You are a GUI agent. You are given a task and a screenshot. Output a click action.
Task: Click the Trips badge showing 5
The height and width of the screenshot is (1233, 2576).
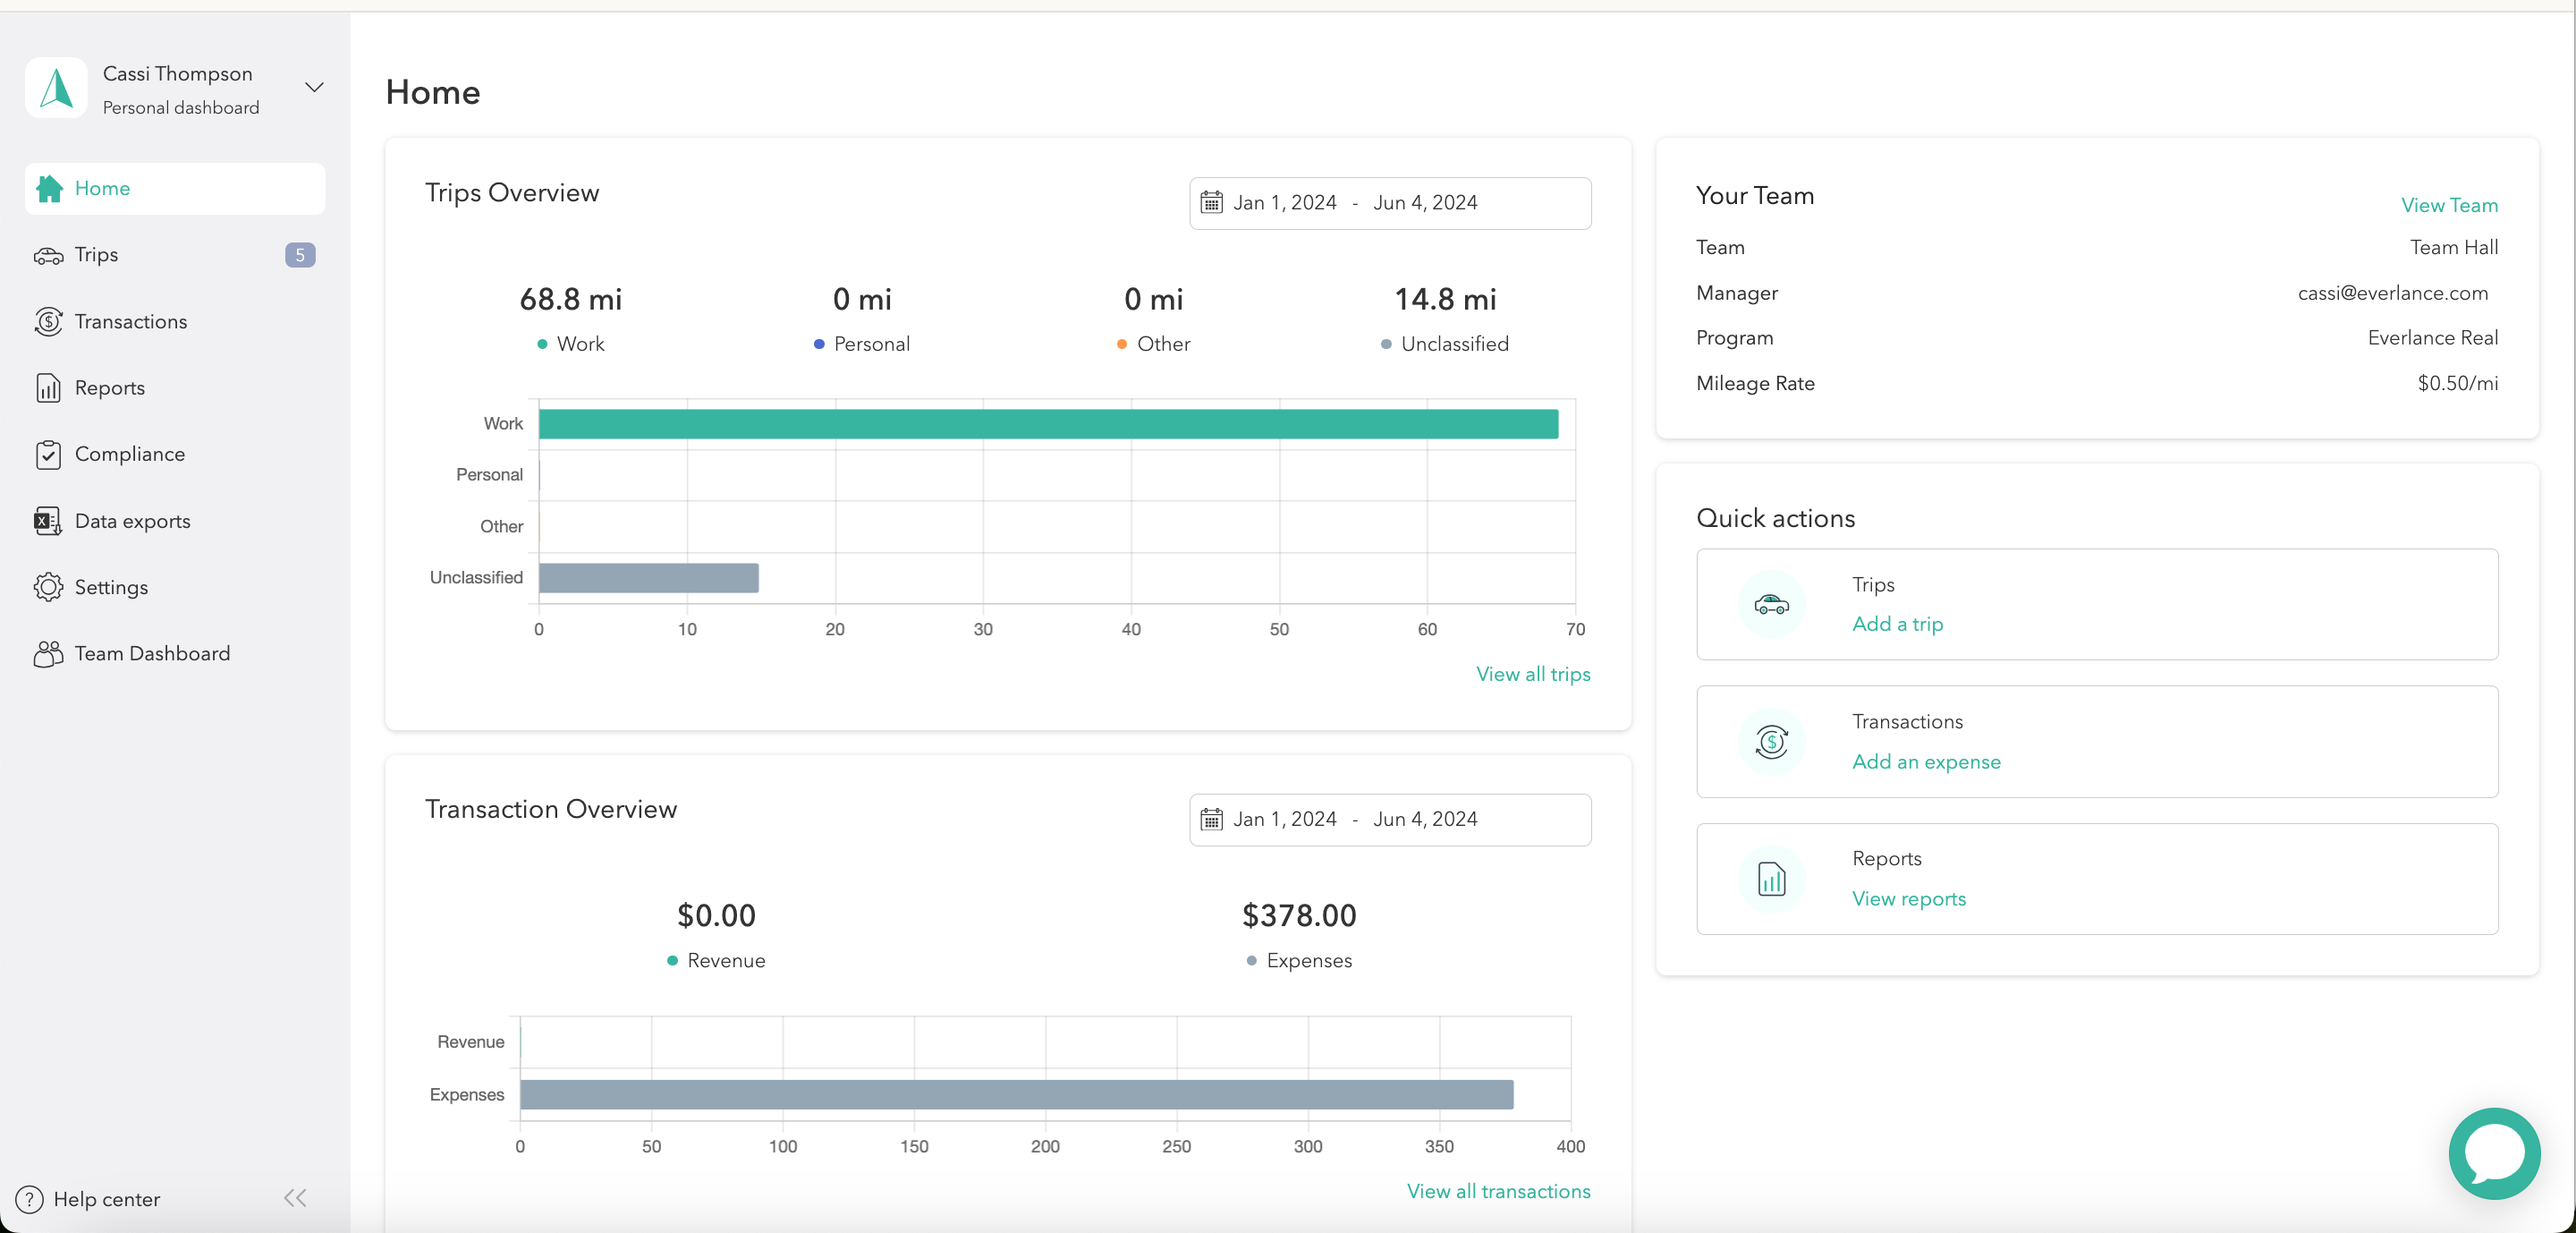pyautogui.click(x=300, y=255)
